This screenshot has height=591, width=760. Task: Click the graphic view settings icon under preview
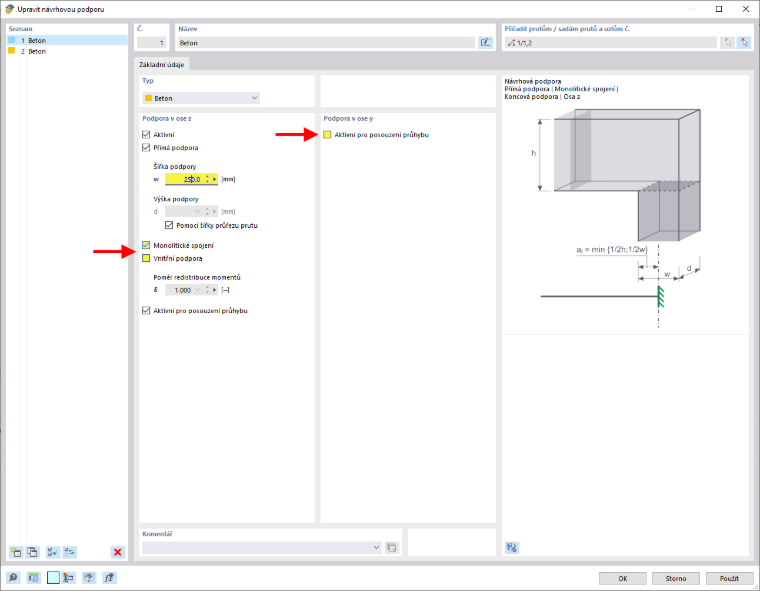point(512,547)
